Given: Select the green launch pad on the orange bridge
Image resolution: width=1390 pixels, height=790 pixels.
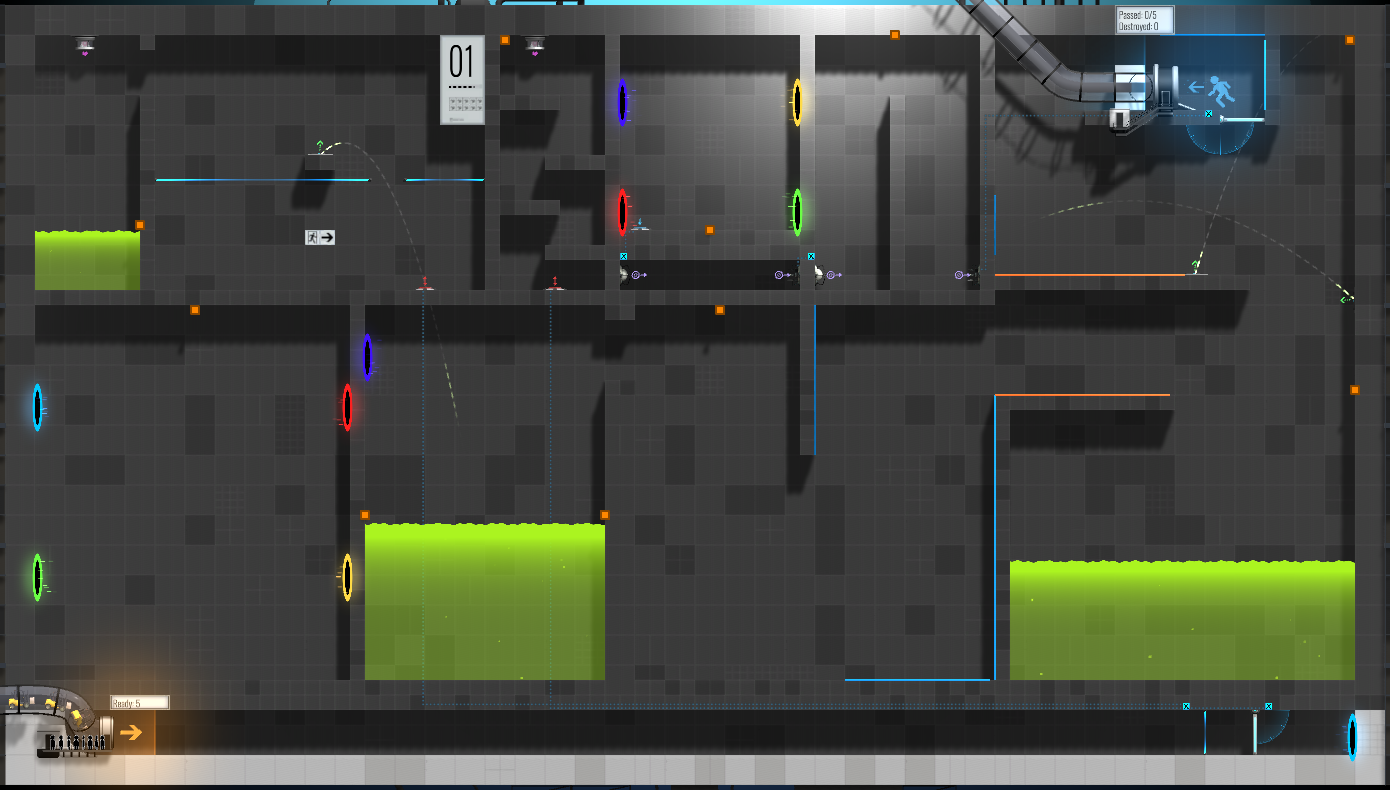Looking at the screenshot, I should [x=1195, y=267].
